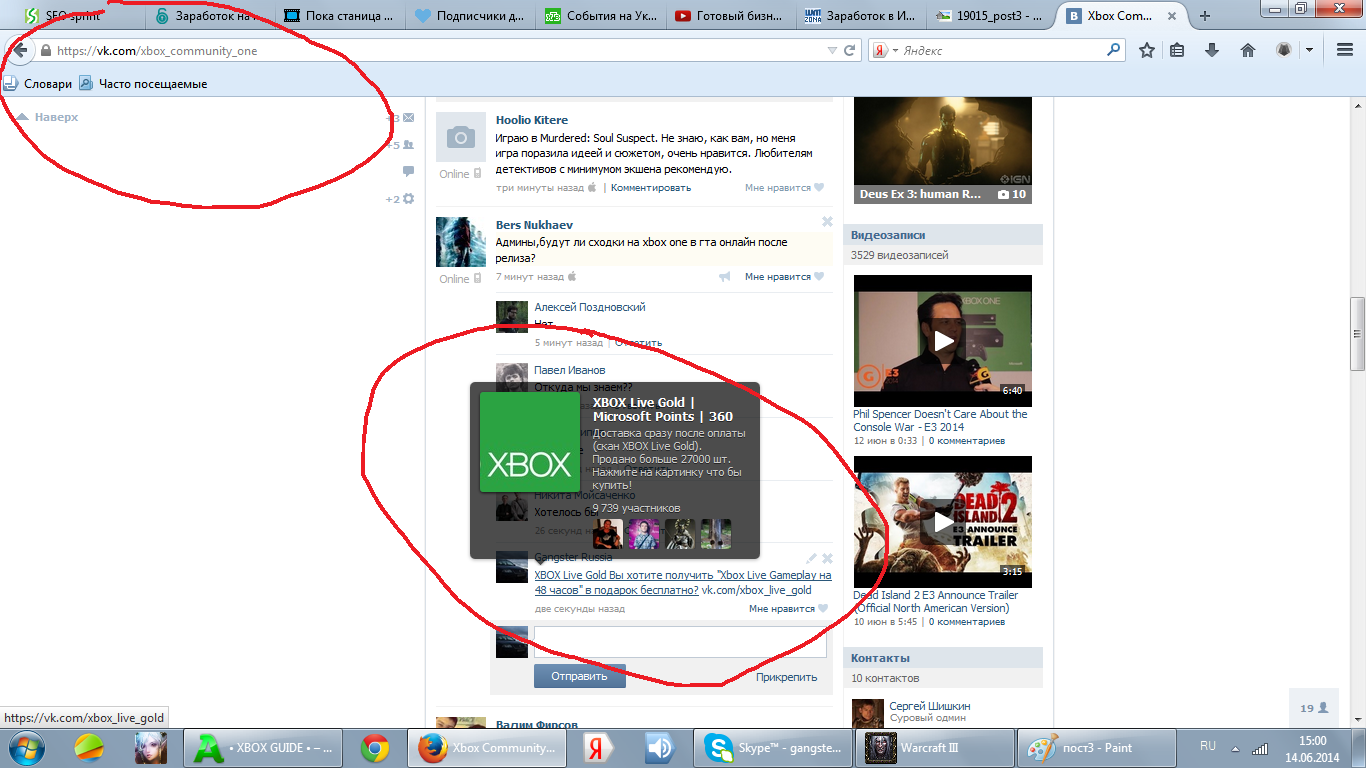1366x768 pixels.
Task: Launch Chrome from the taskbar
Action: (x=375, y=748)
